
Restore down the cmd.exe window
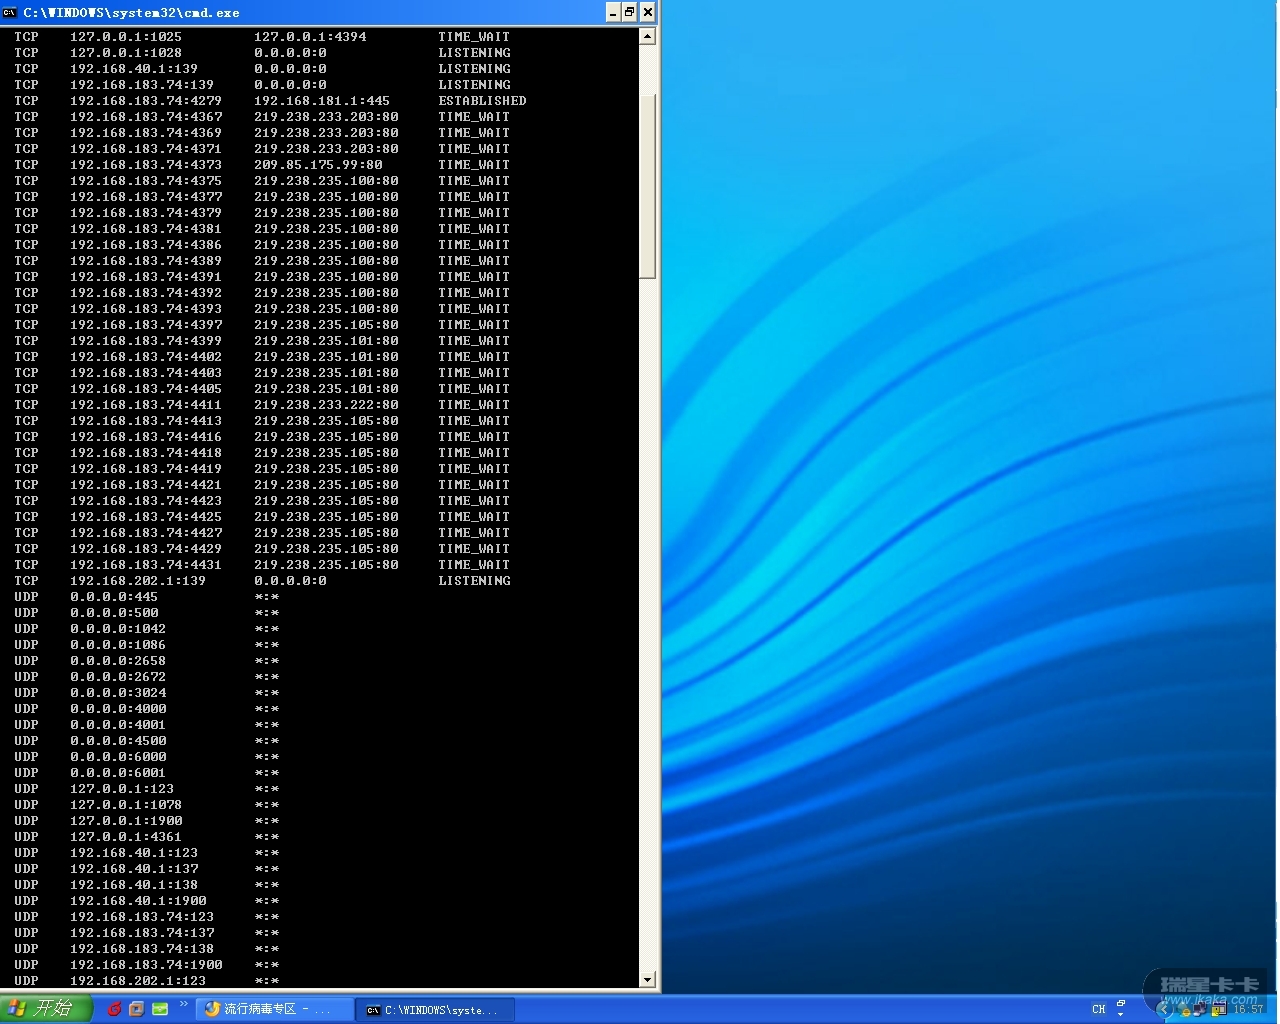point(630,12)
